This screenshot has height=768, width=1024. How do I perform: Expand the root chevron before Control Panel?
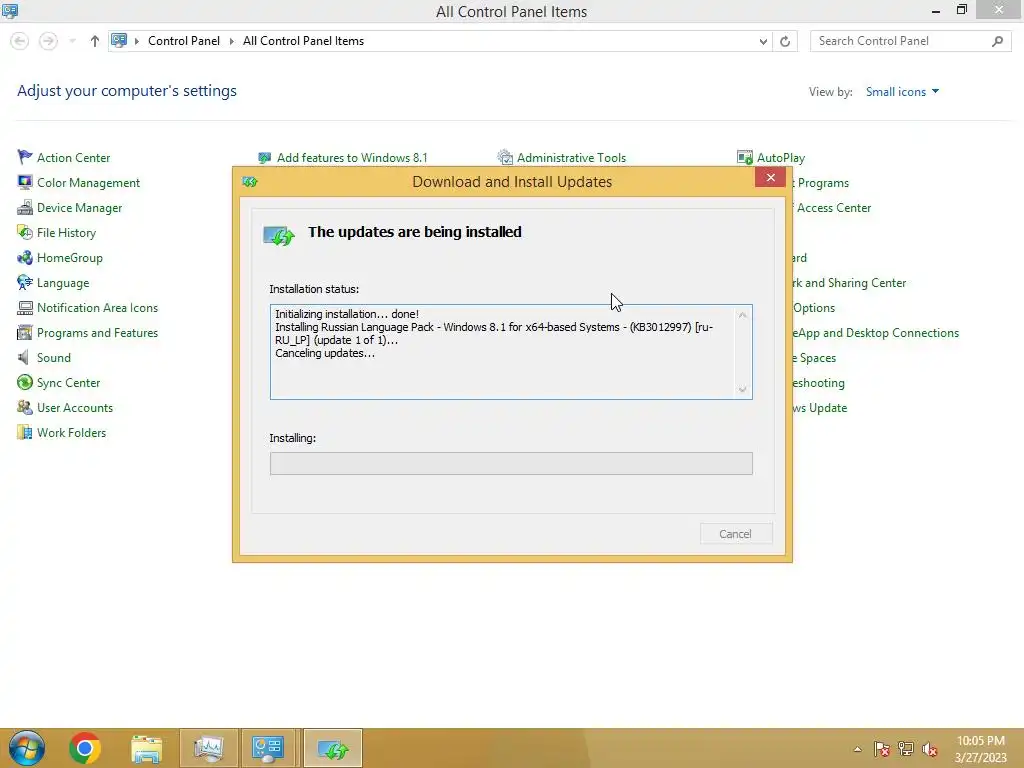pos(137,41)
